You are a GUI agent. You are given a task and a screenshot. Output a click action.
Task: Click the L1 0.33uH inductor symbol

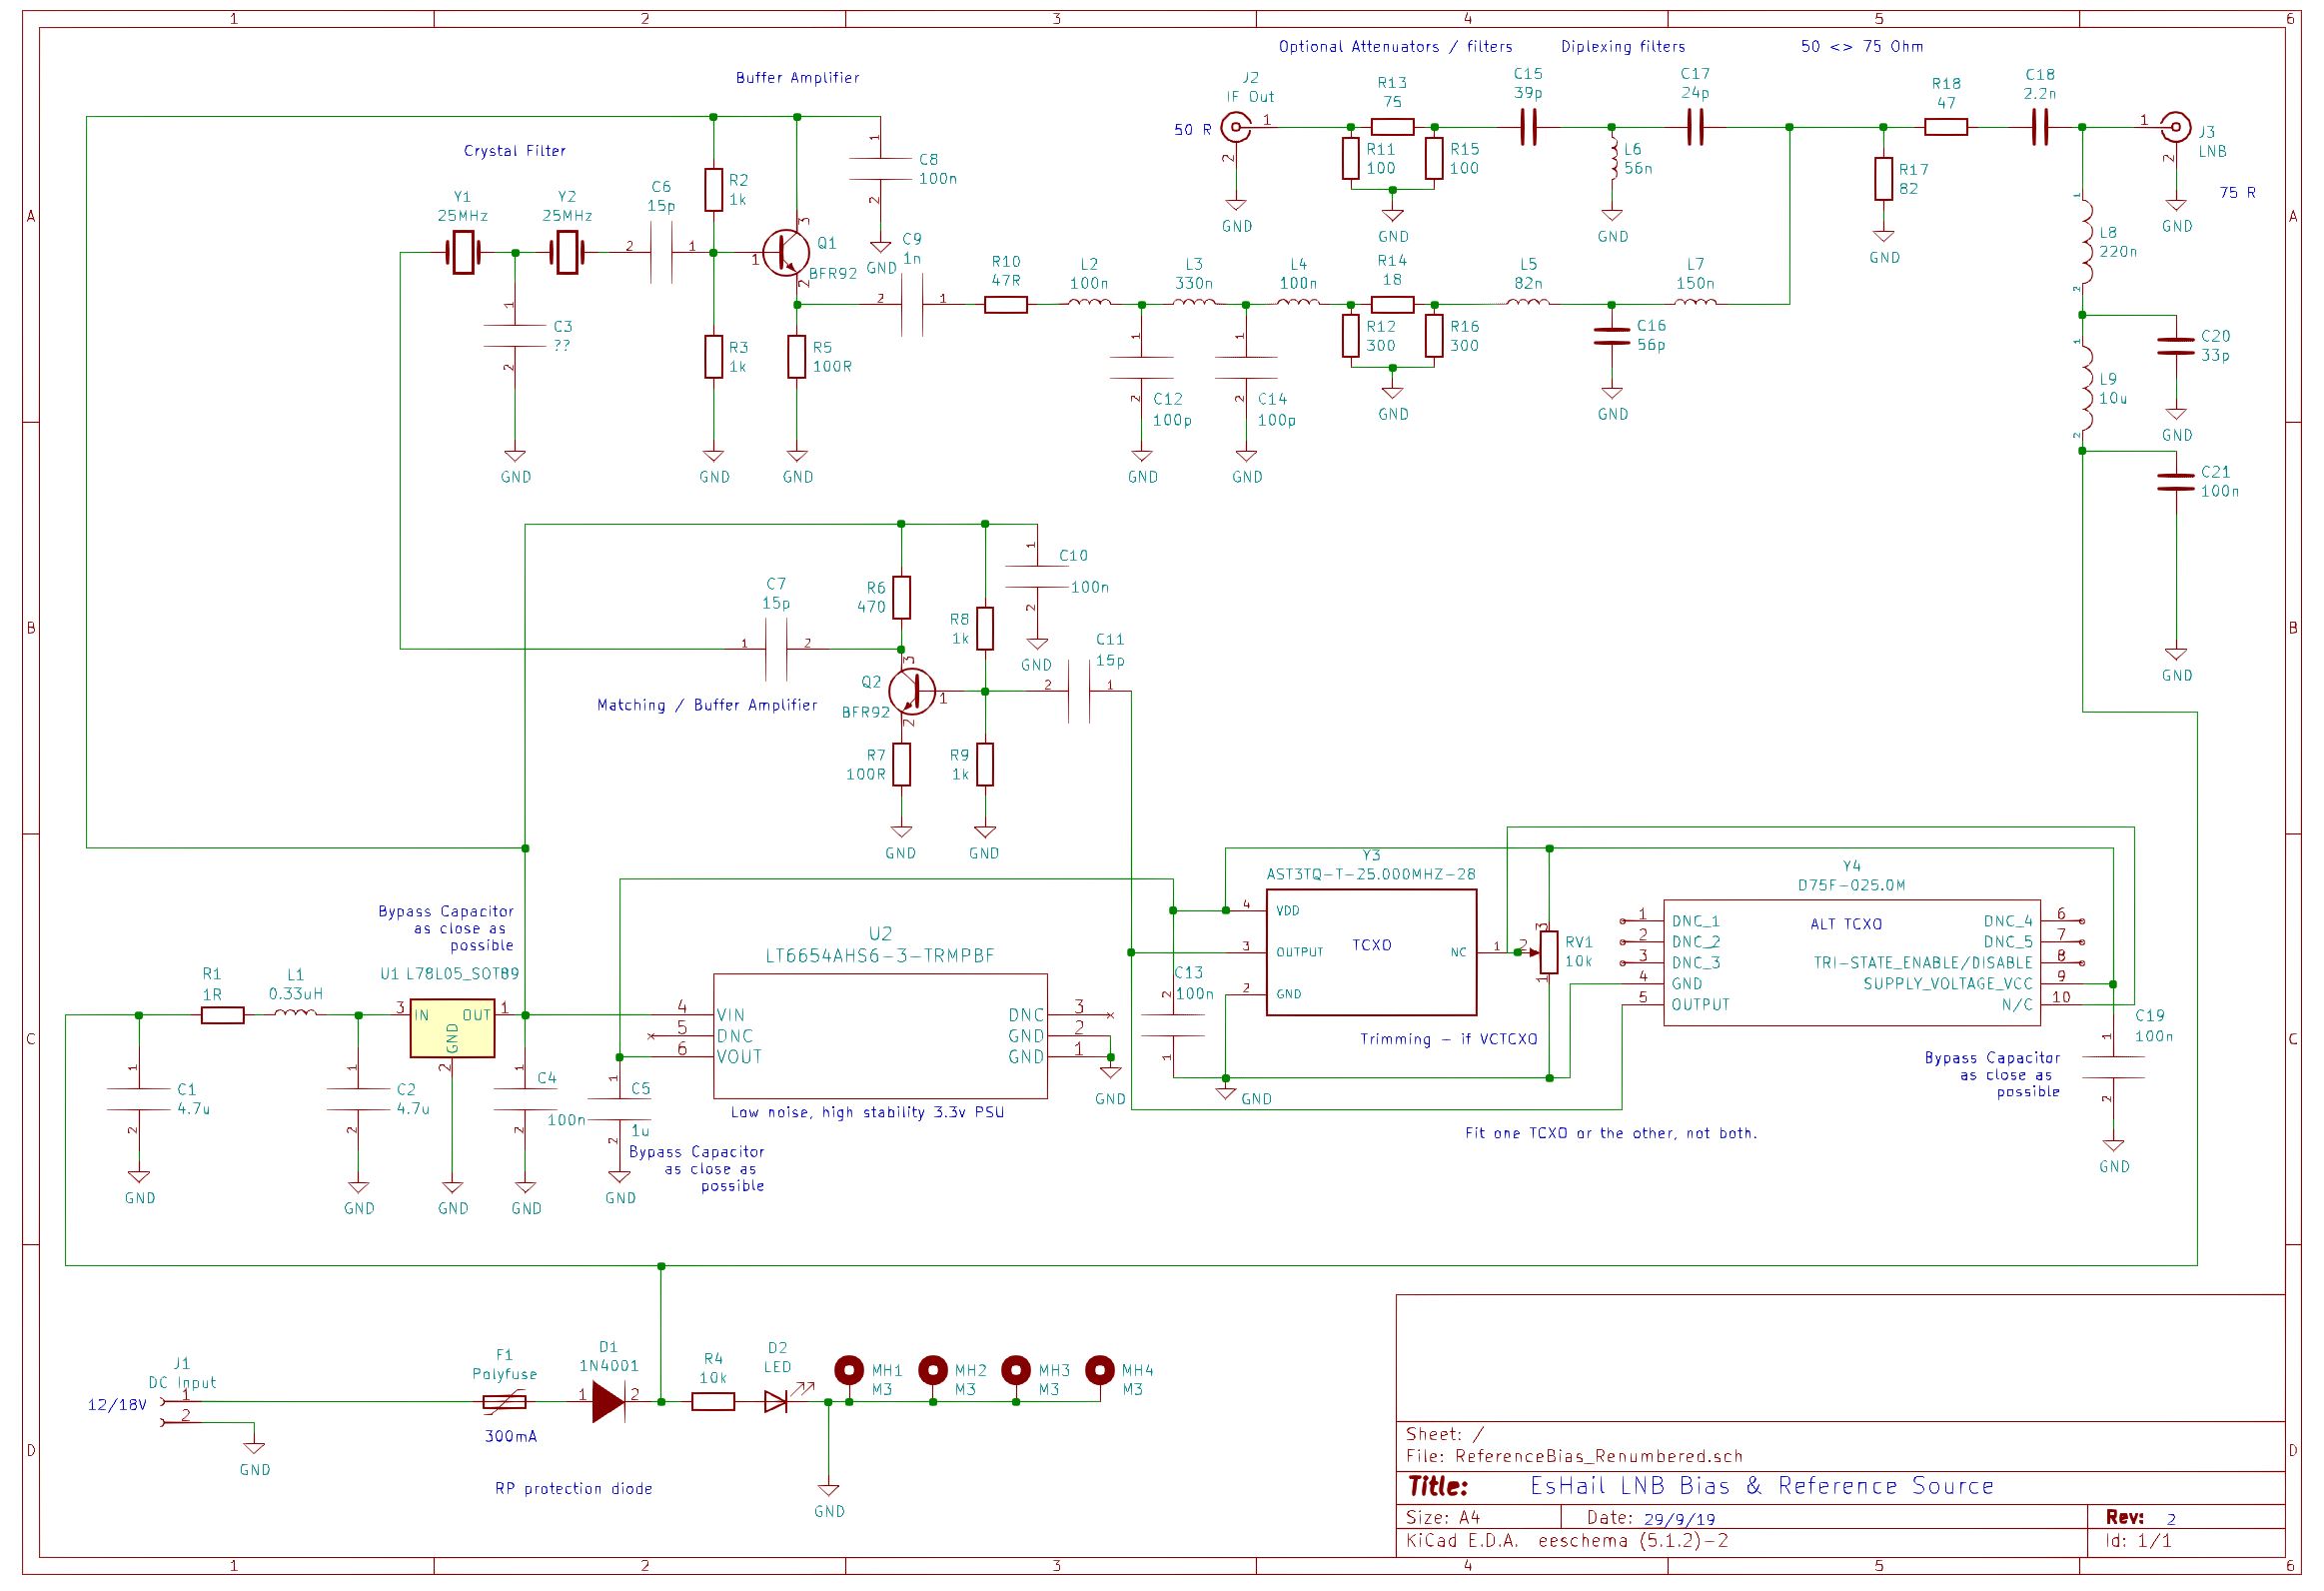click(295, 1014)
